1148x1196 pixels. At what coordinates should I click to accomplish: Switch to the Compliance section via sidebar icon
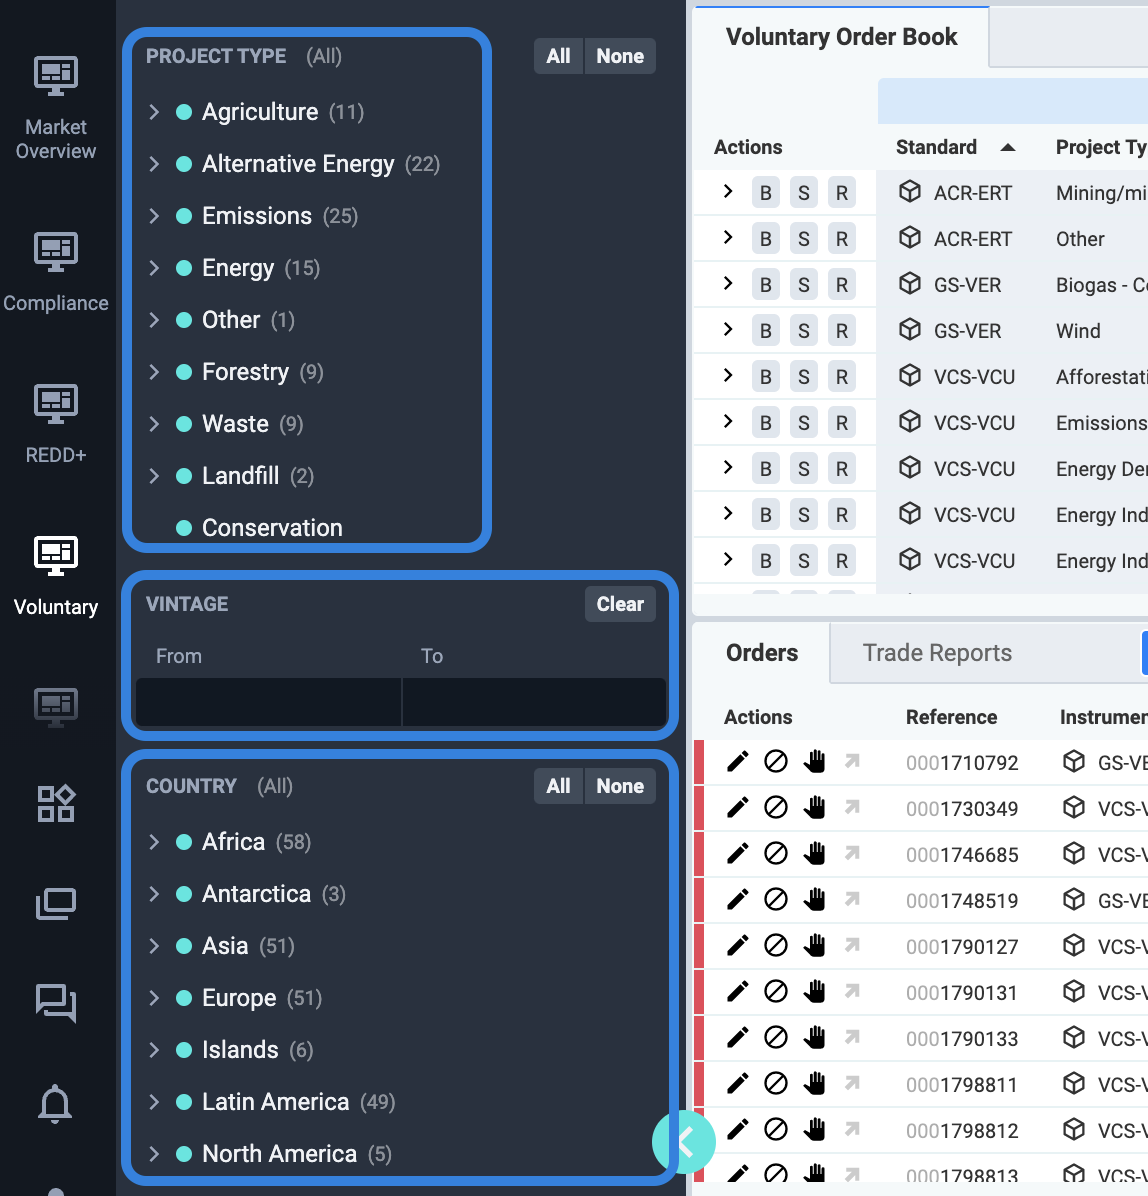[55, 251]
